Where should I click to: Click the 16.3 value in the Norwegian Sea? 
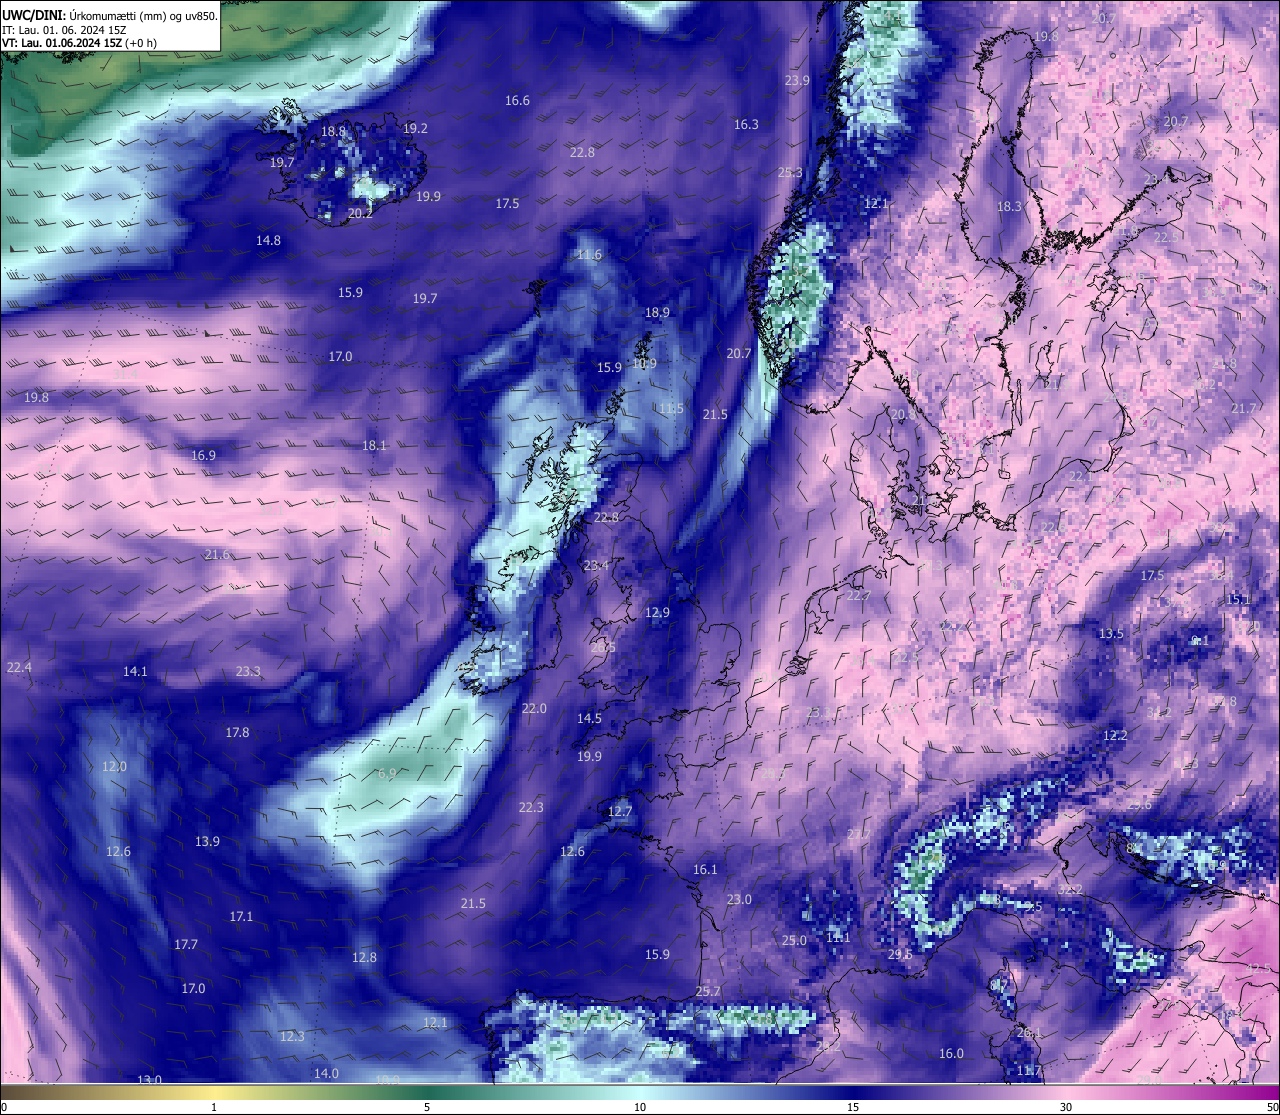click(x=746, y=125)
